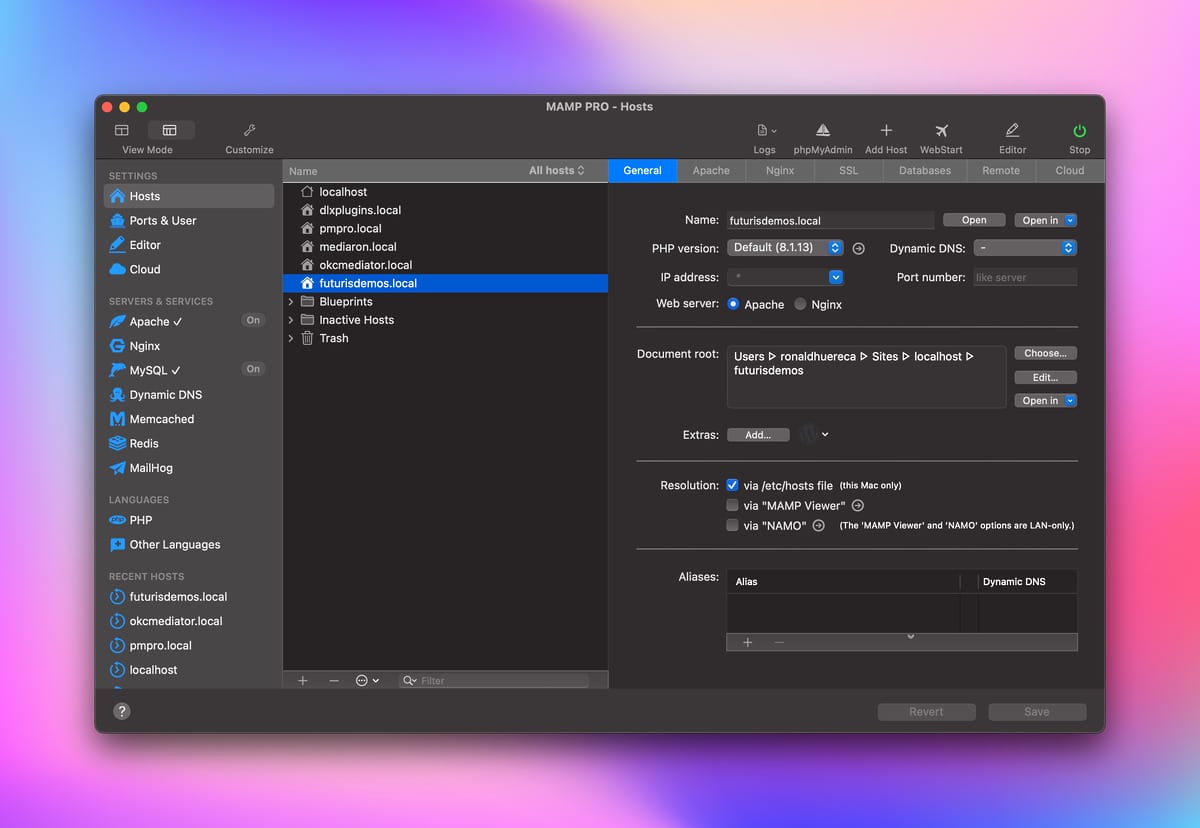Viewport: 1200px width, 828px height.
Task: Open the Document root Open in dropdown
Action: [x=1046, y=400]
